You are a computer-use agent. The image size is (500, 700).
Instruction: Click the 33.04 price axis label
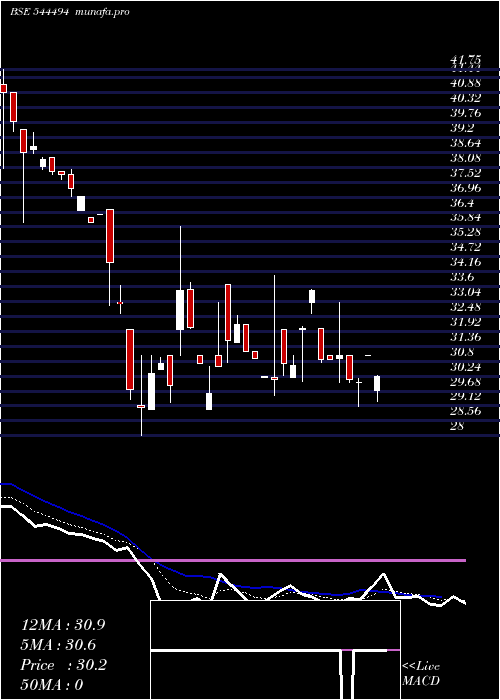tap(466, 292)
